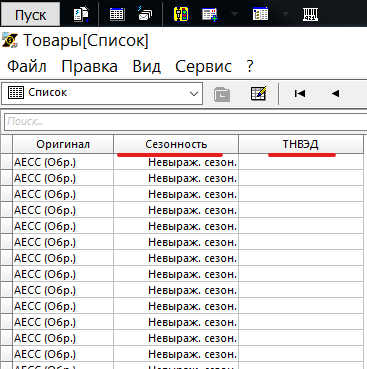Click the documents icon next to Пуск
The width and height of the screenshot is (367, 369).
point(81,14)
